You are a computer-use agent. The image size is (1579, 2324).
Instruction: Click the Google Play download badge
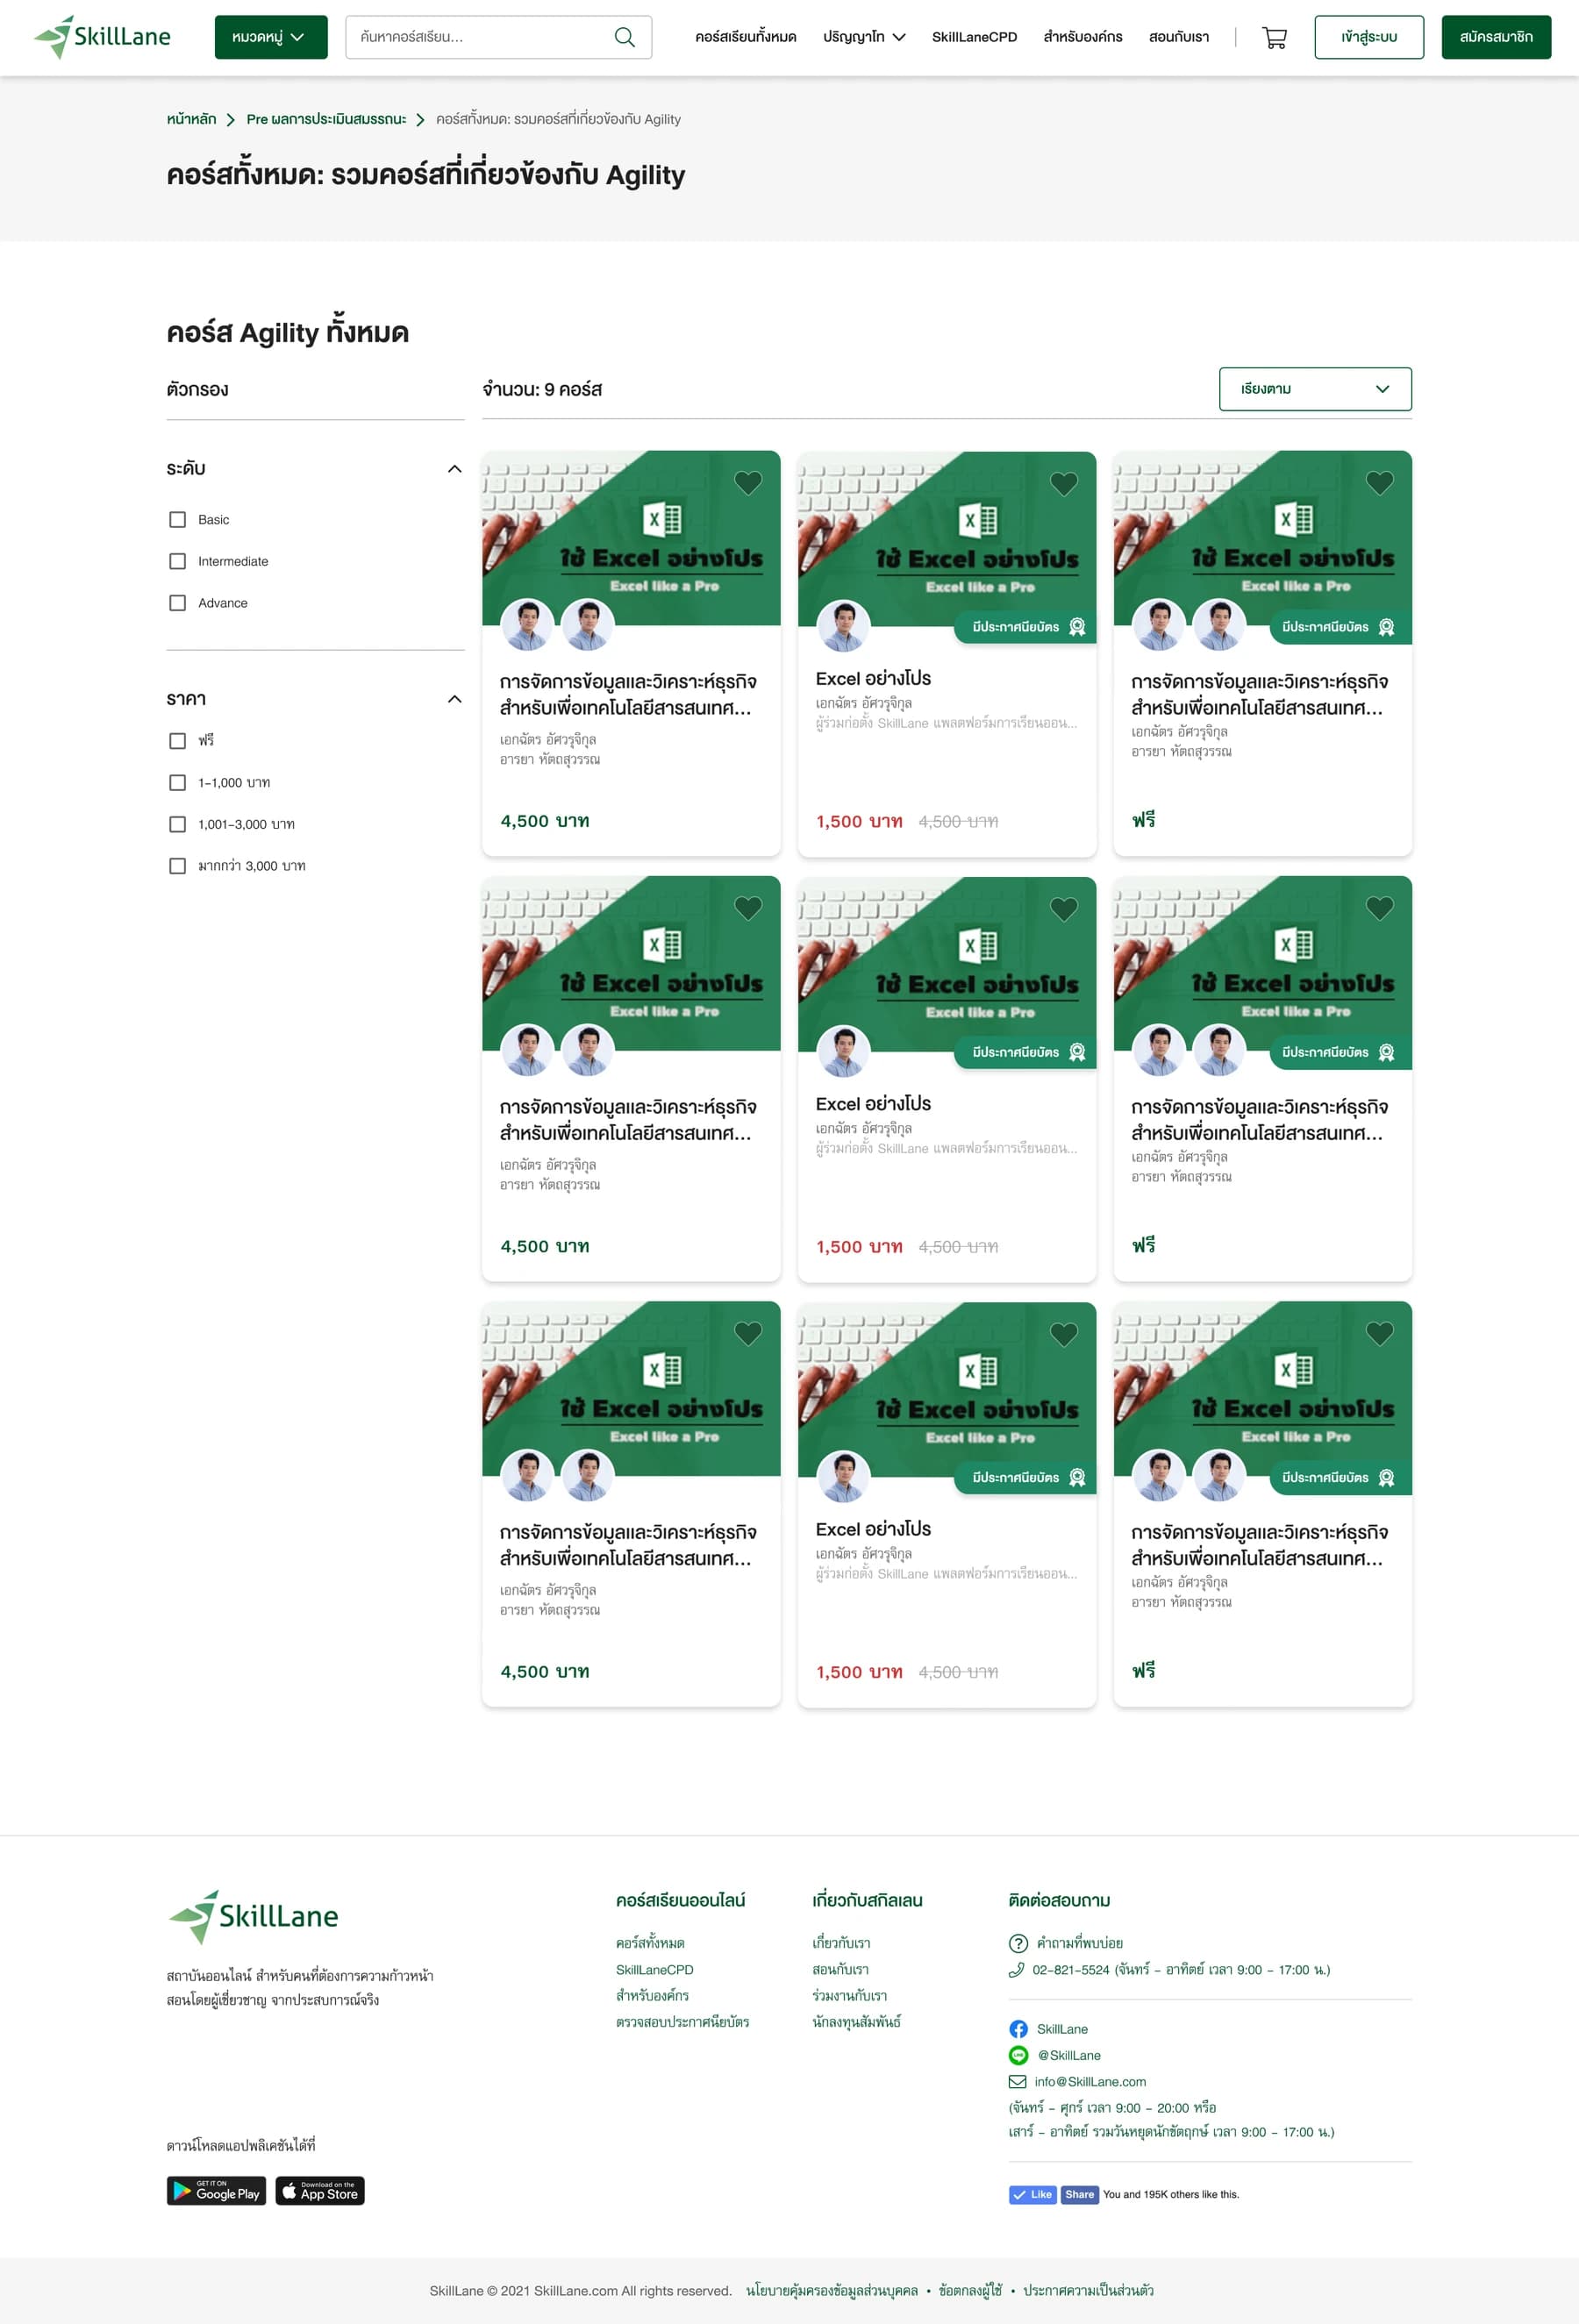point(216,2190)
